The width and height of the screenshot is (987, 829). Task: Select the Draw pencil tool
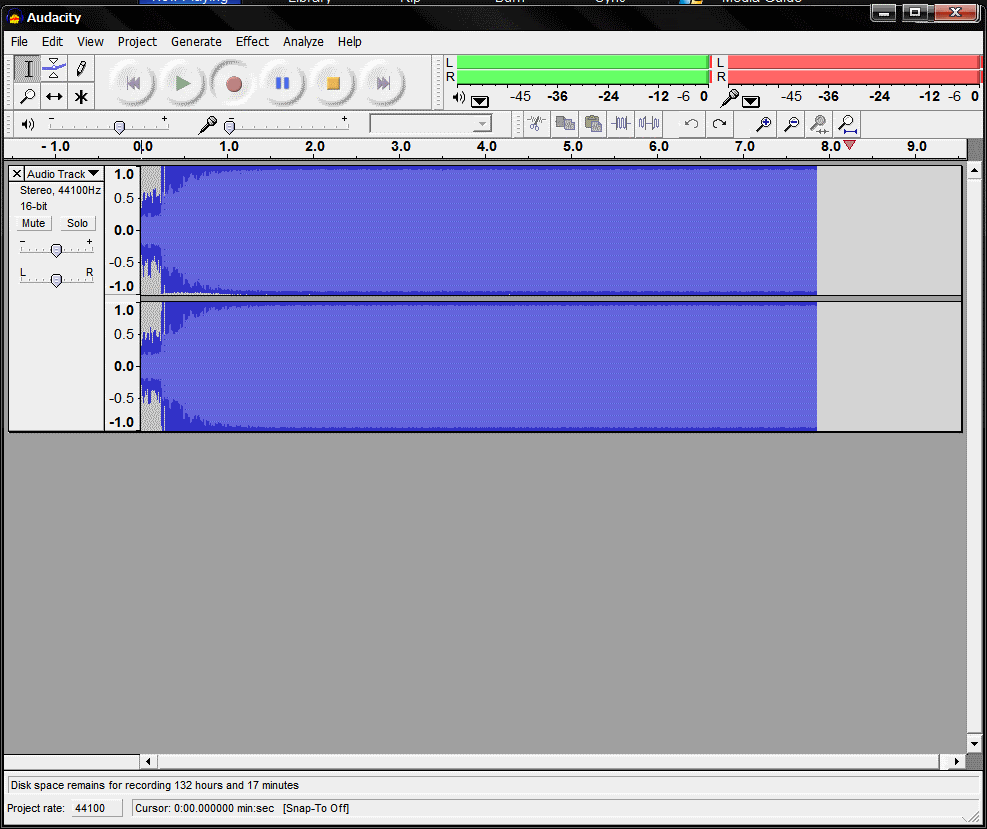81,69
